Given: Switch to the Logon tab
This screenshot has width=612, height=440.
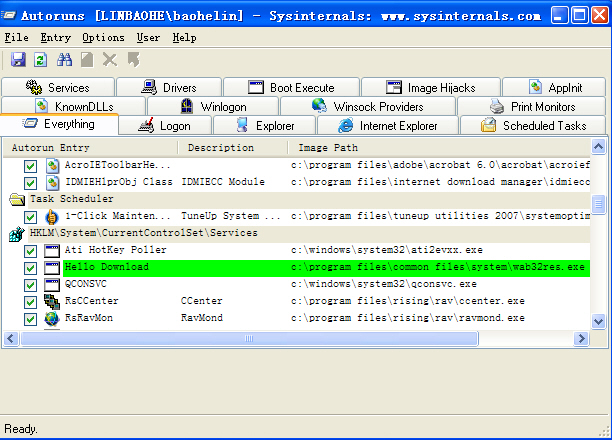Looking at the screenshot, I should click(x=165, y=125).
